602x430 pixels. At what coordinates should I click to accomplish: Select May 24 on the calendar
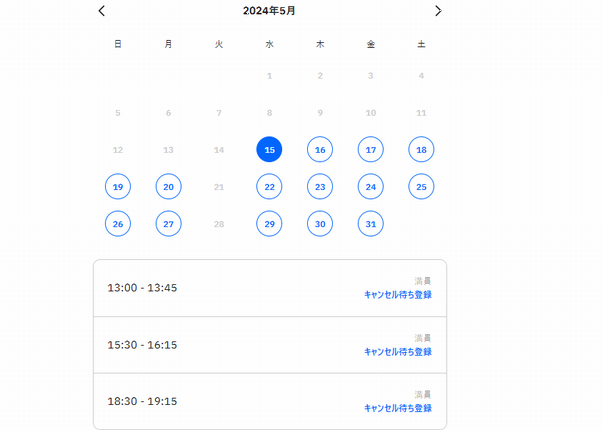point(371,186)
